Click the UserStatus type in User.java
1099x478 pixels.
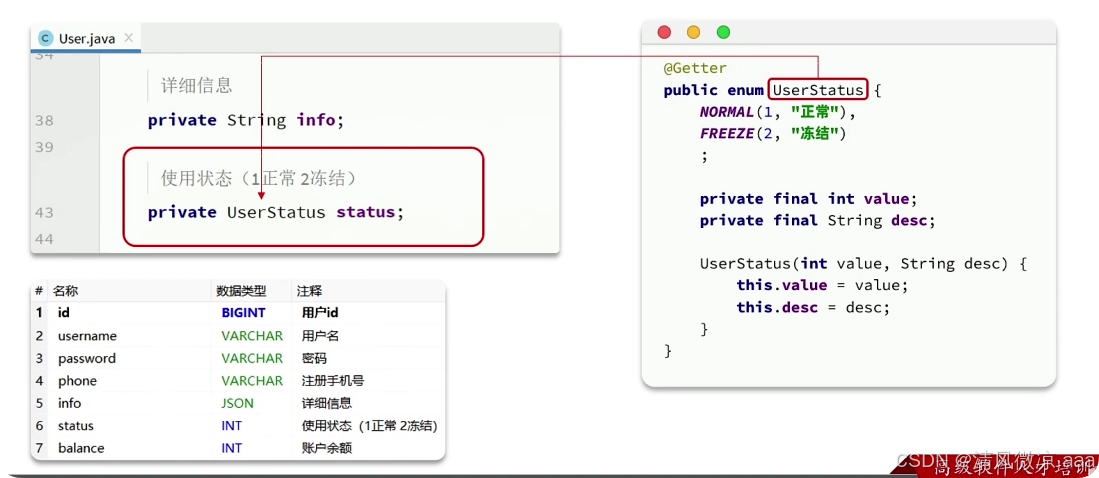click(276, 212)
